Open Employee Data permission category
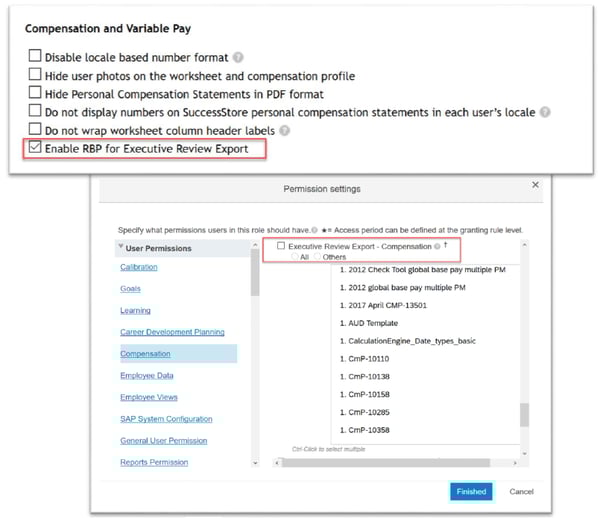The width and height of the screenshot is (600, 518). coord(147,376)
